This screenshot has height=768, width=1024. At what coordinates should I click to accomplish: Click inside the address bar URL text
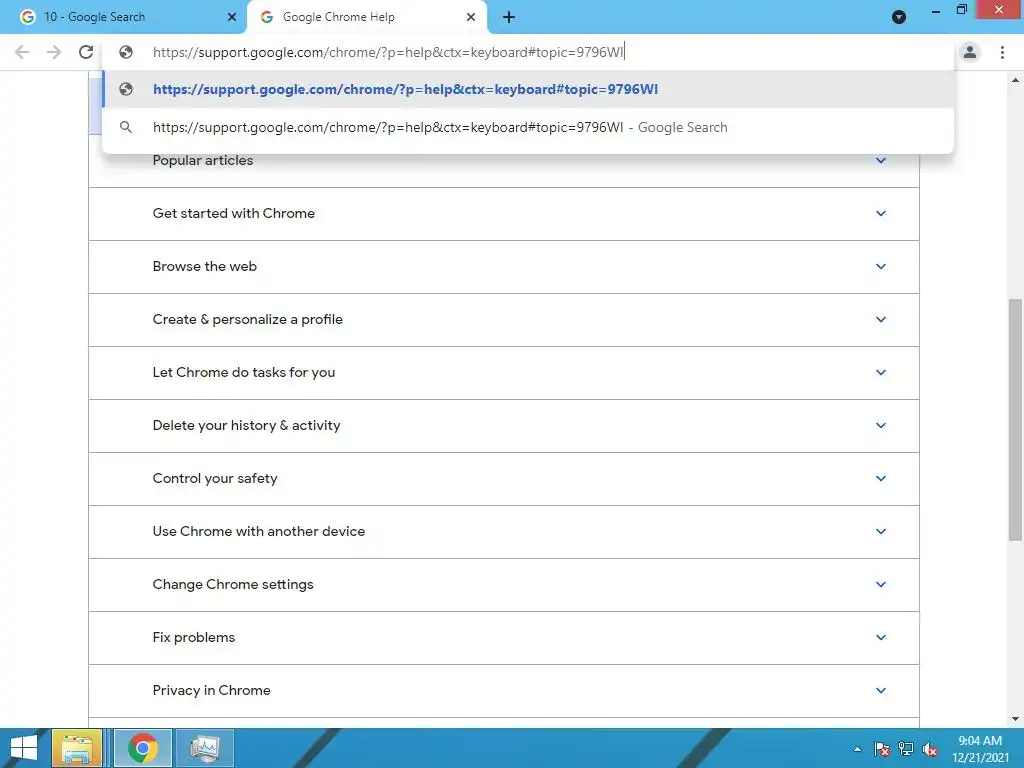pos(388,52)
